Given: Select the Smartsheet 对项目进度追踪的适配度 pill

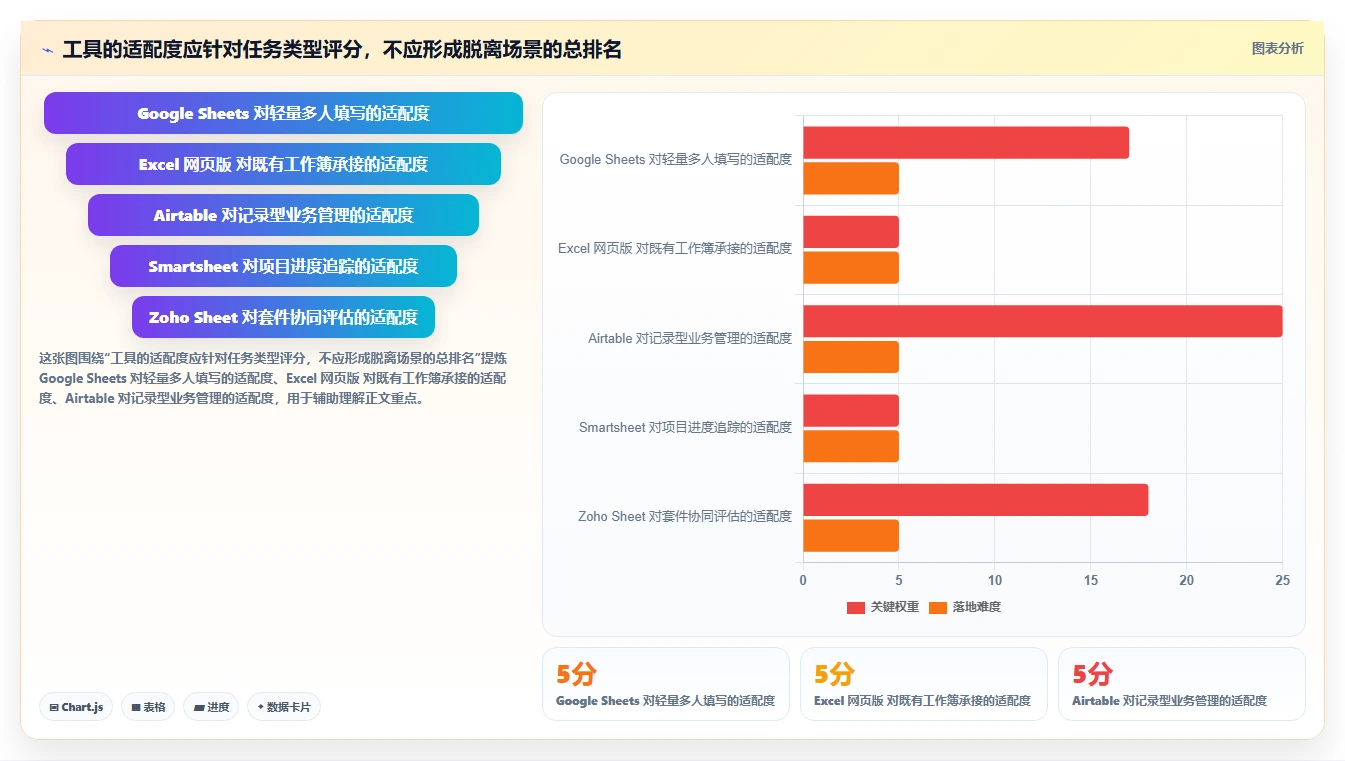Looking at the screenshot, I should coord(283,266).
